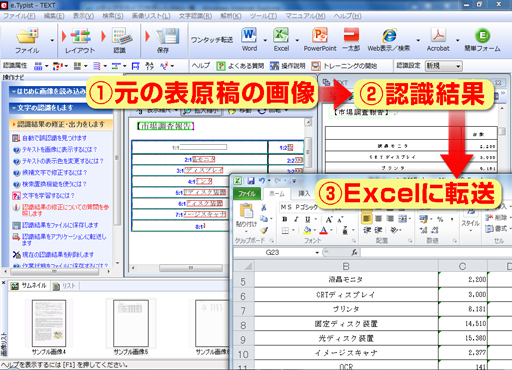Click the Excel quick-access save icon

click(251, 181)
